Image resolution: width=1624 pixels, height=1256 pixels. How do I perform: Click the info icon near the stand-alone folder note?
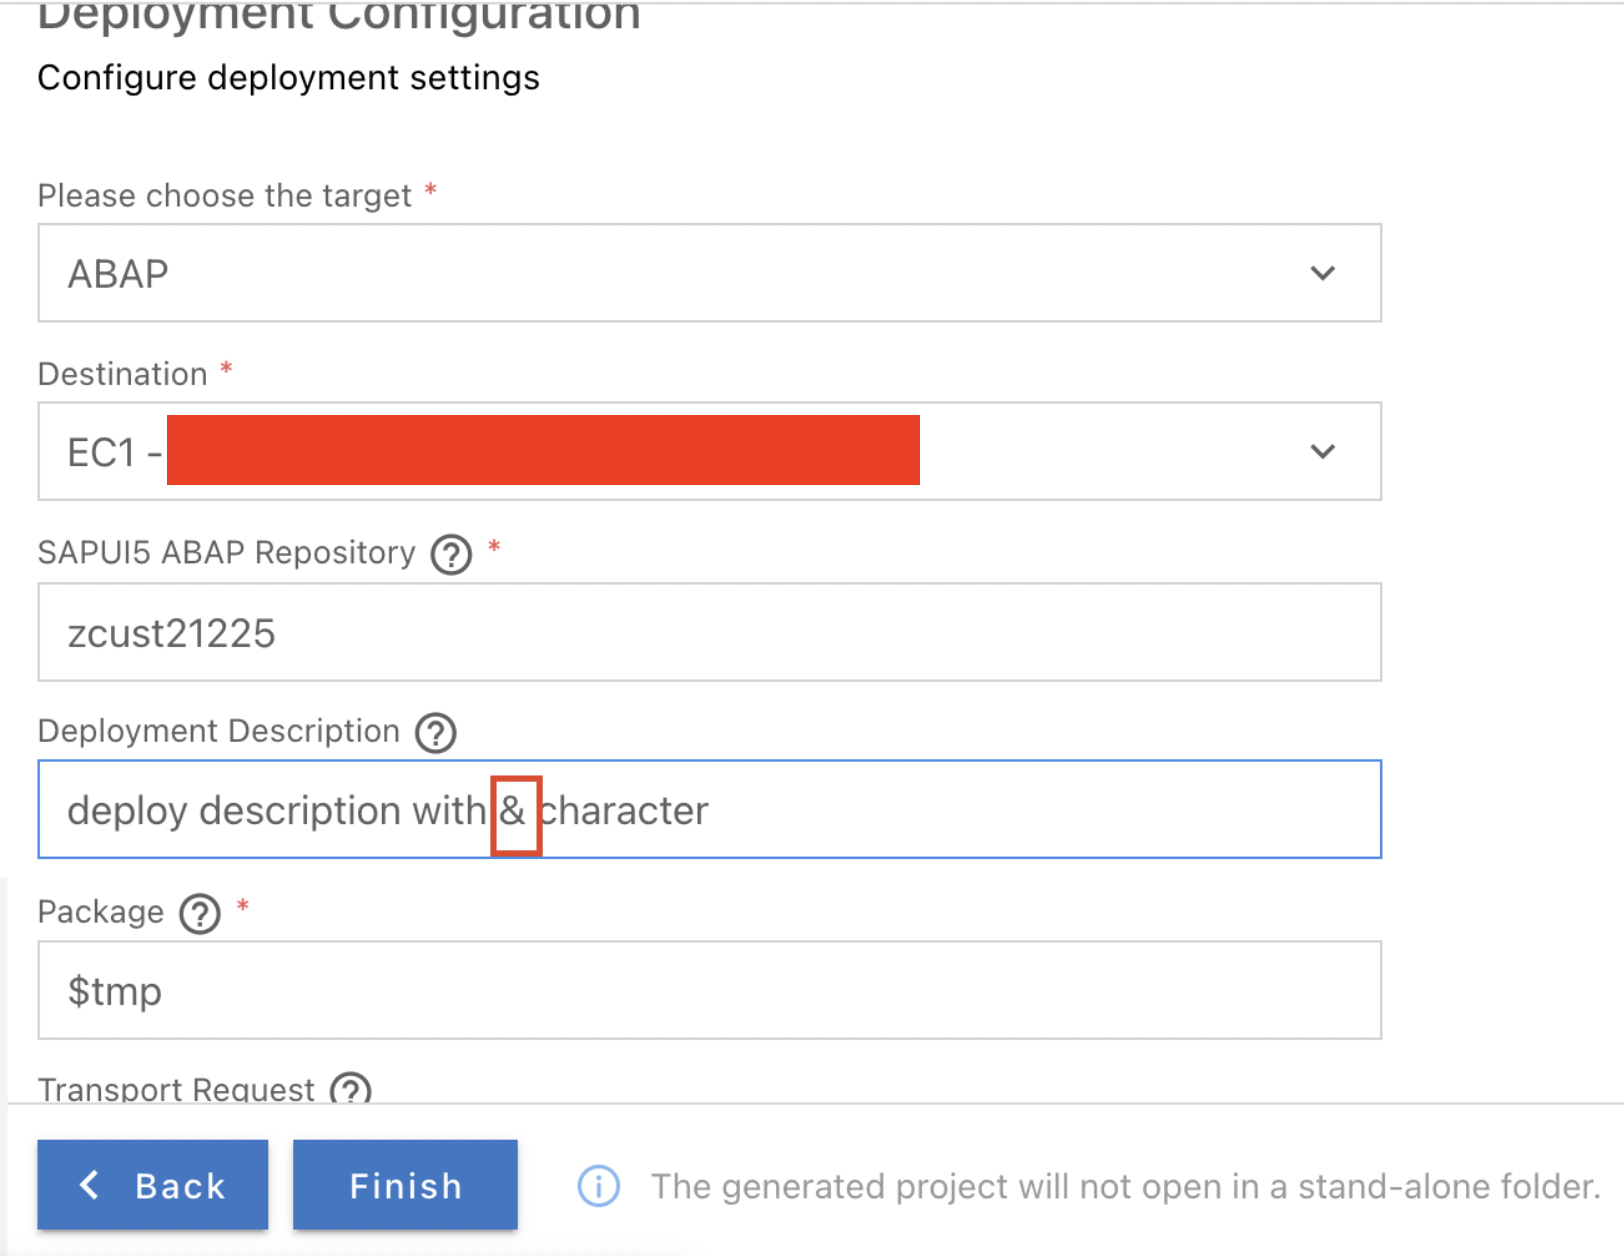[598, 1185]
